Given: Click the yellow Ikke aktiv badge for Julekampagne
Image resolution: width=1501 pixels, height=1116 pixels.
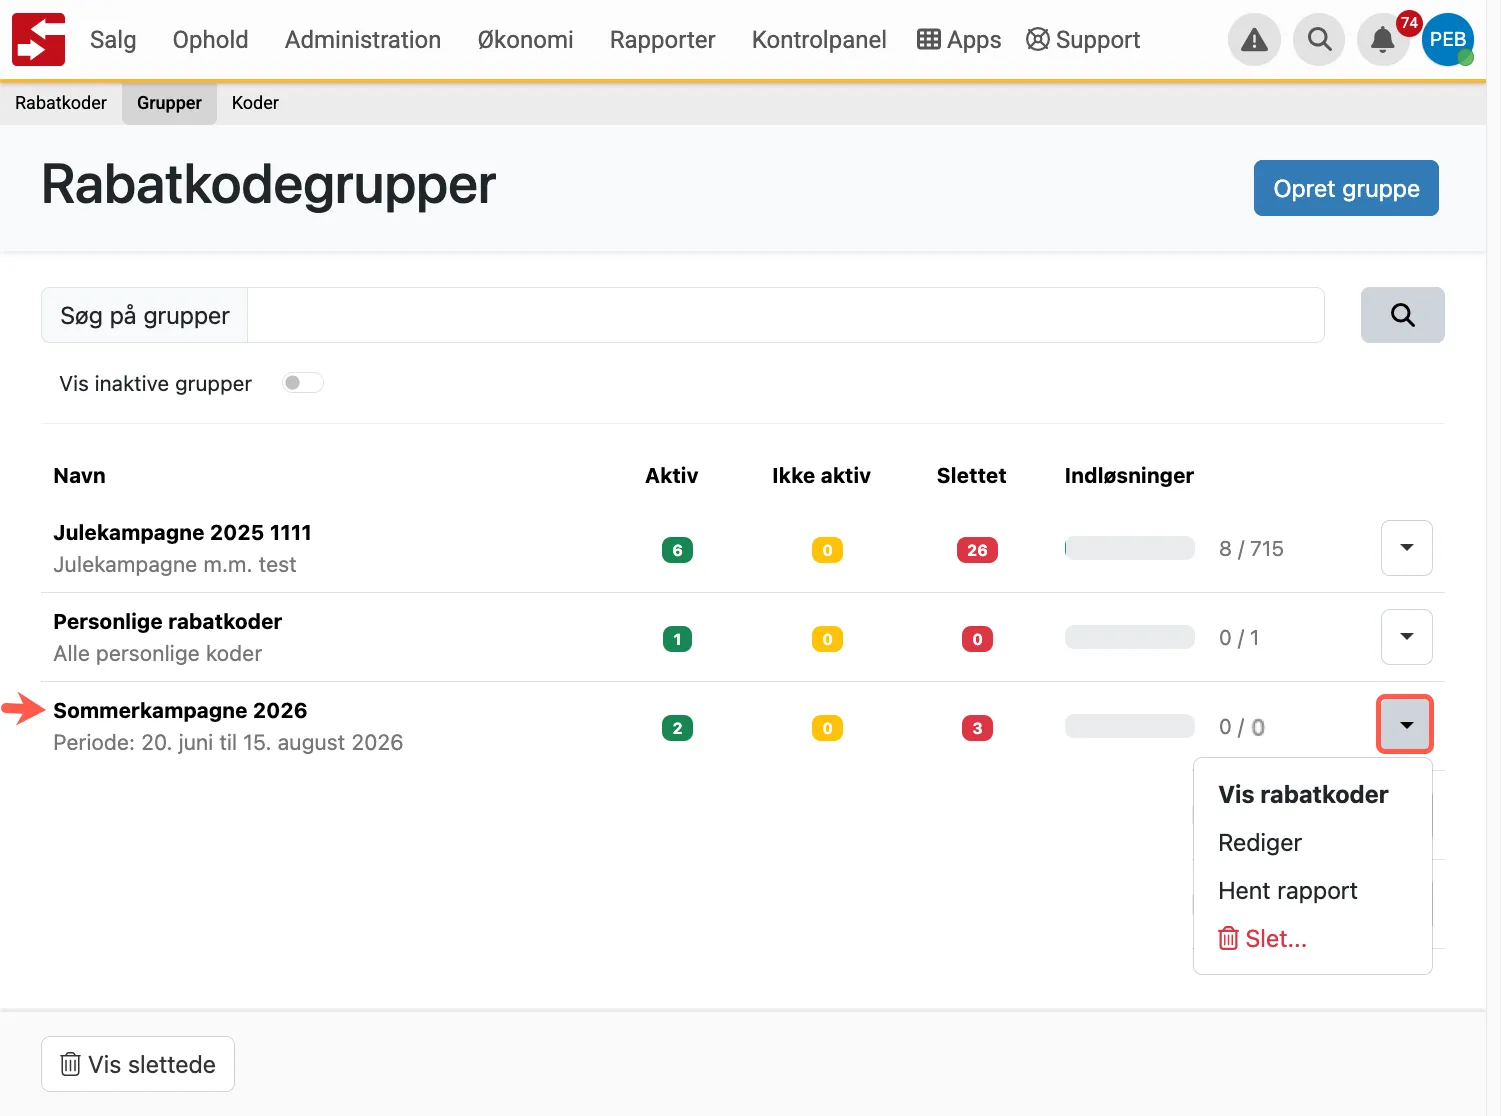Looking at the screenshot, I should point(827,550).
